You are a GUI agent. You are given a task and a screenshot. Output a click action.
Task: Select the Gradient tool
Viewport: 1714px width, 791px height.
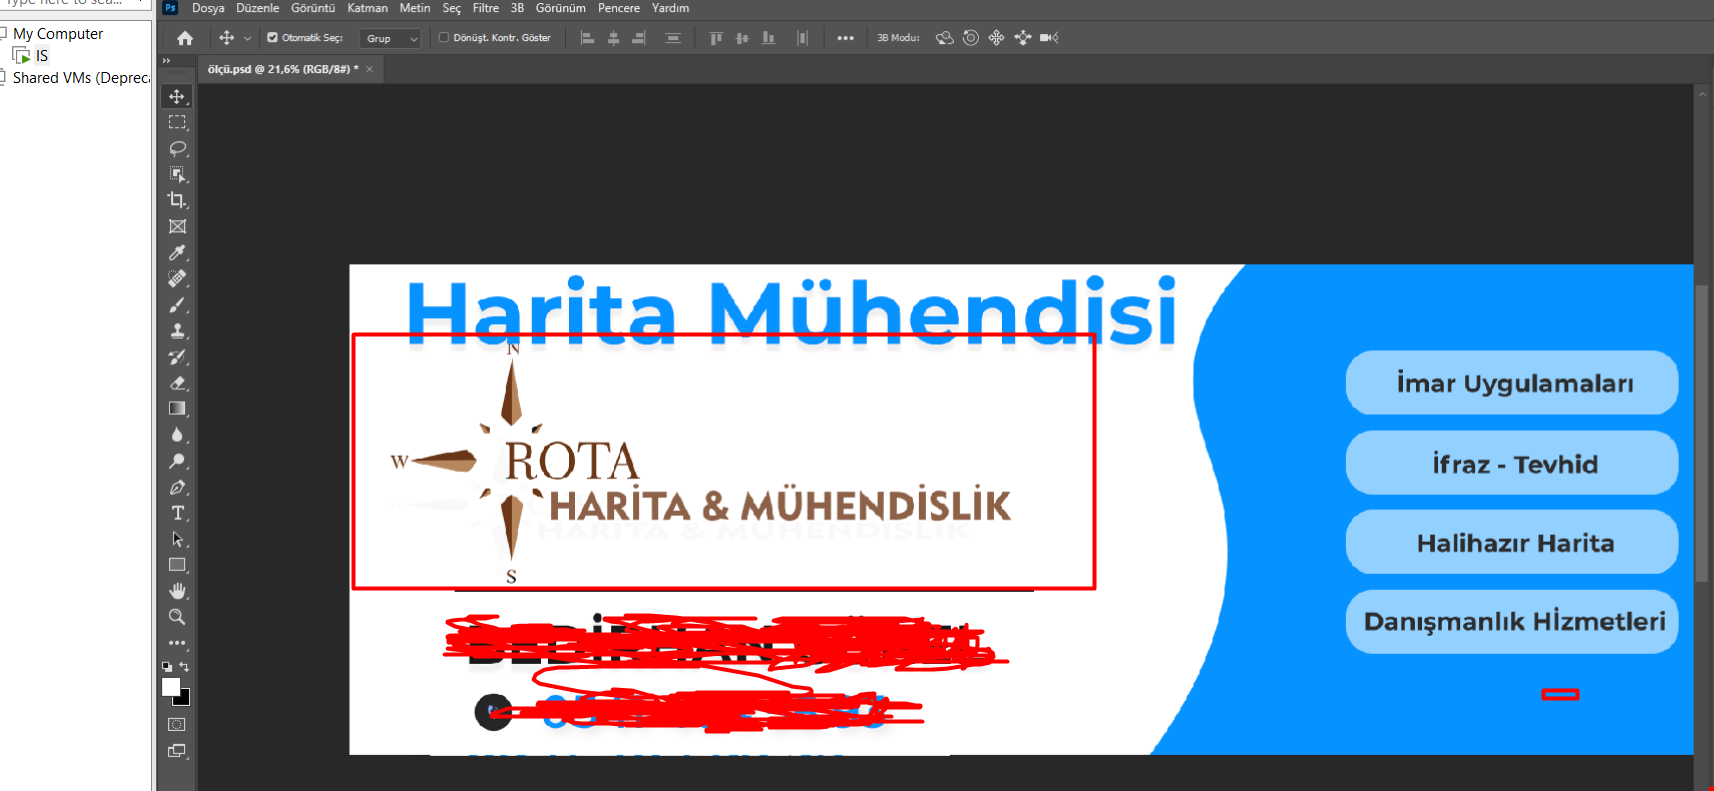pos(177,408)
